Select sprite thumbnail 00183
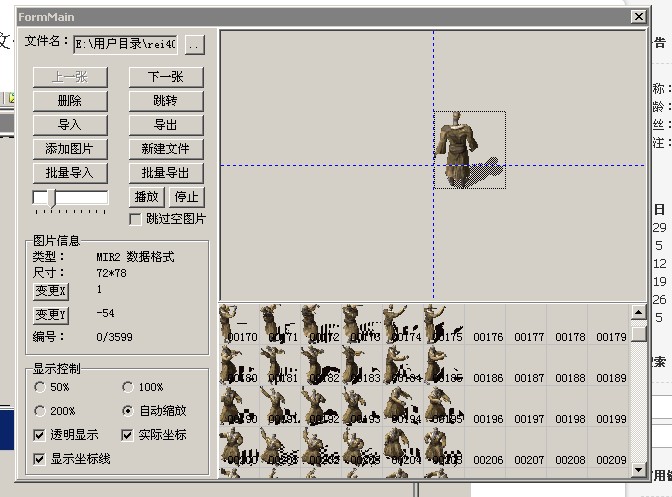 coord(362,365)
